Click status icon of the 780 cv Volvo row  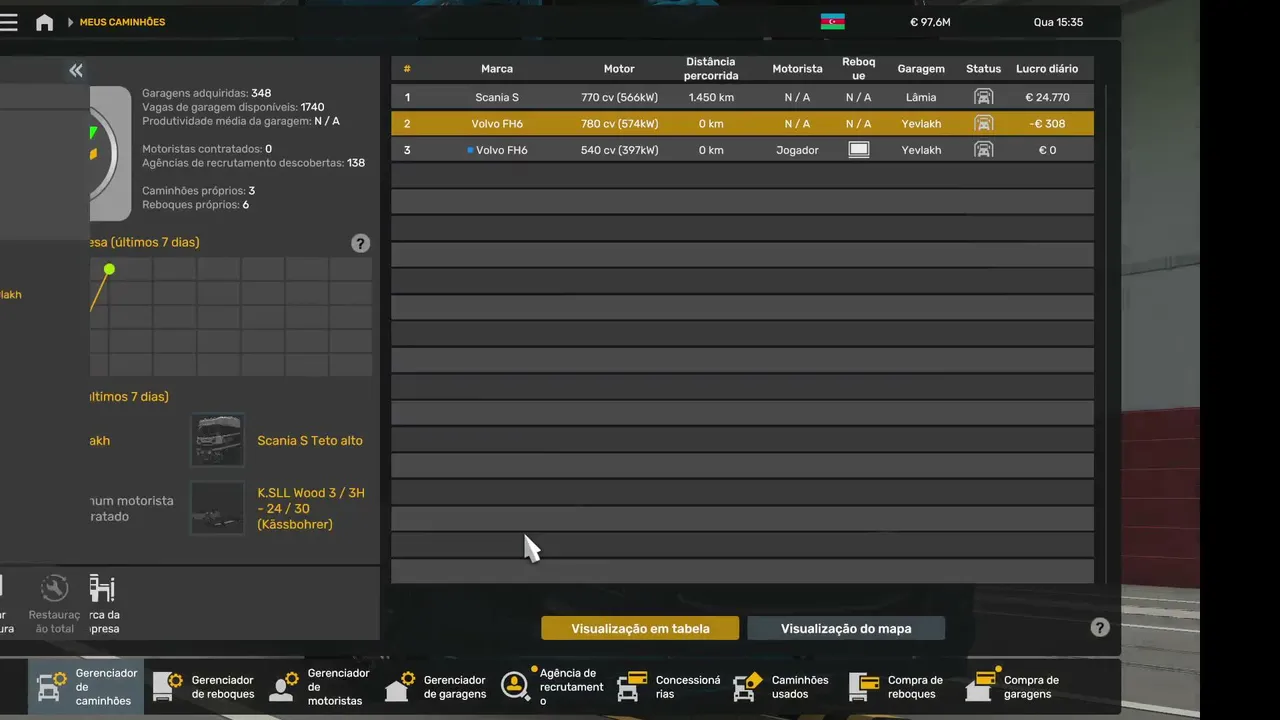click(983, 124)
